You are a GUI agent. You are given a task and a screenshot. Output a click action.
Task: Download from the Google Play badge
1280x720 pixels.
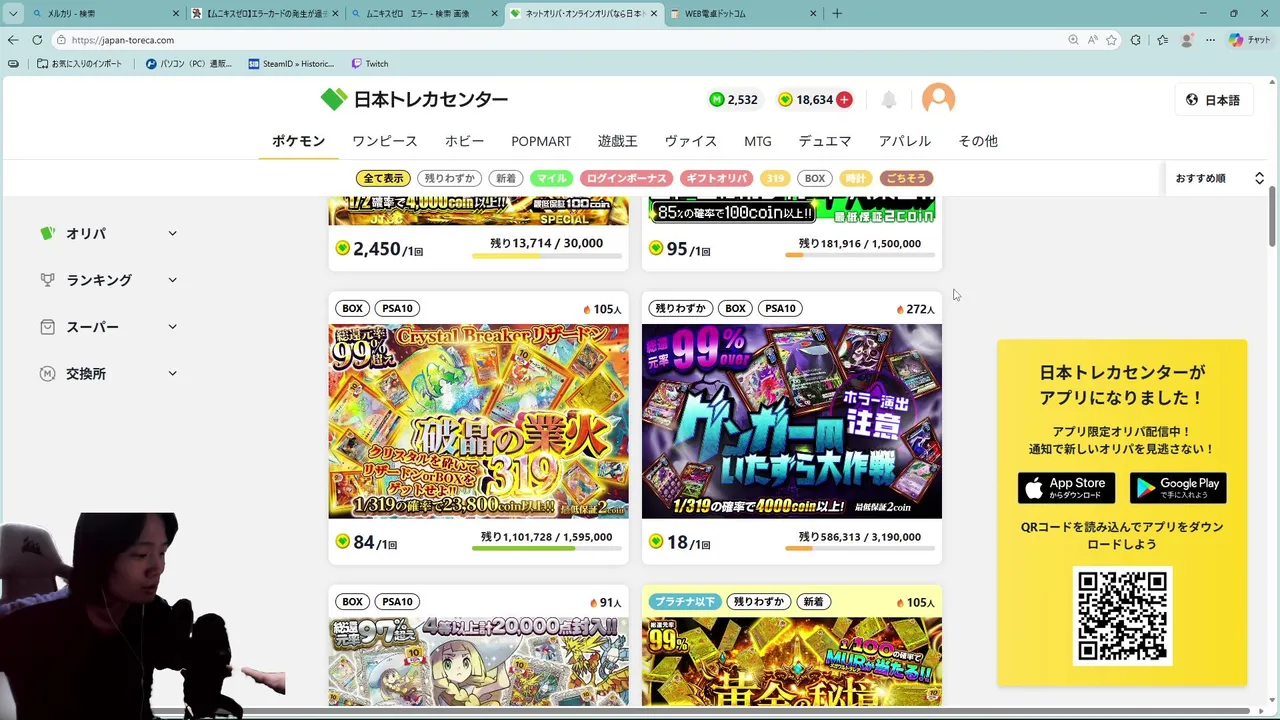pyautogui.click(x=1178, y=488)
